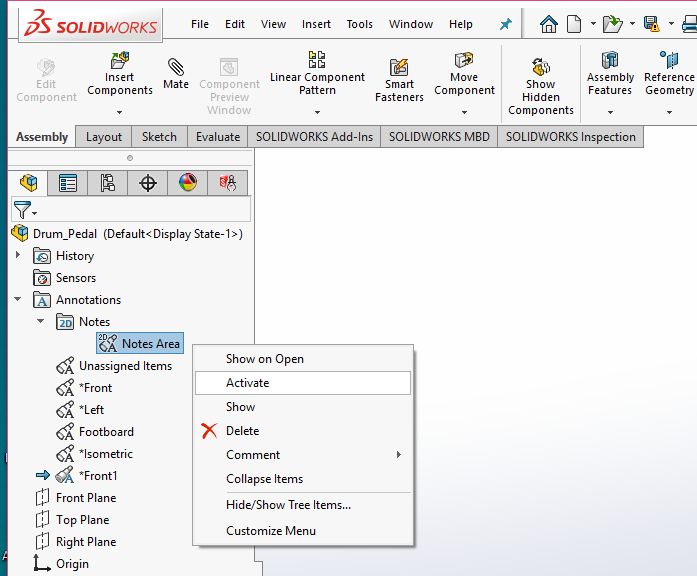Select the Right Plane

coord(76,542)
